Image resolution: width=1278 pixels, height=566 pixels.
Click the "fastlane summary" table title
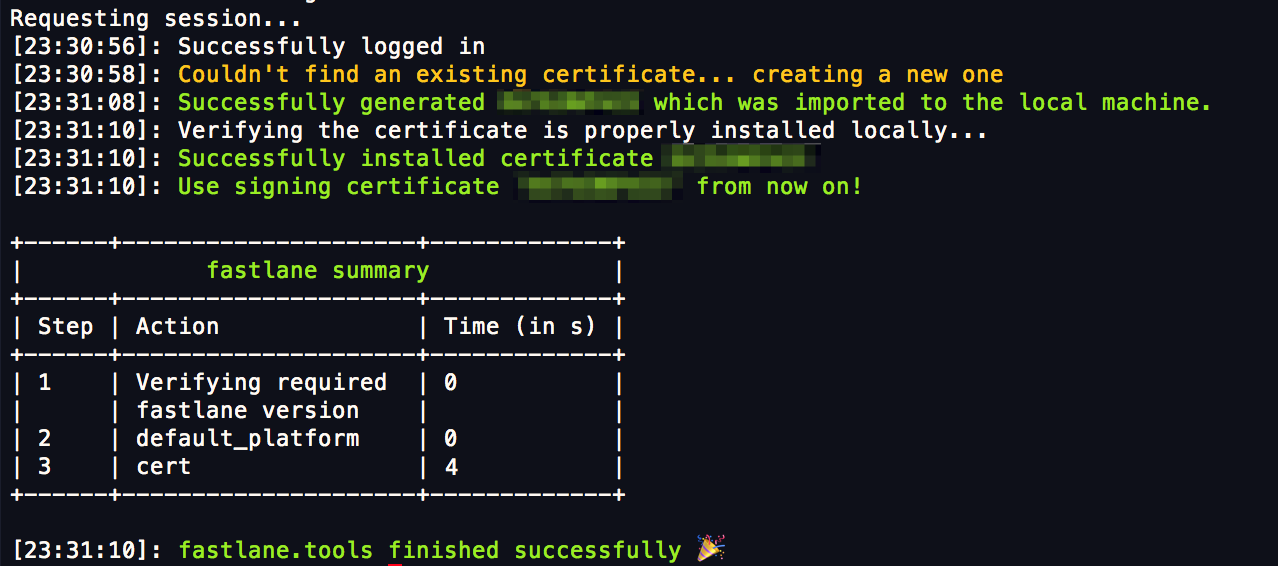[x=318, y=270]
